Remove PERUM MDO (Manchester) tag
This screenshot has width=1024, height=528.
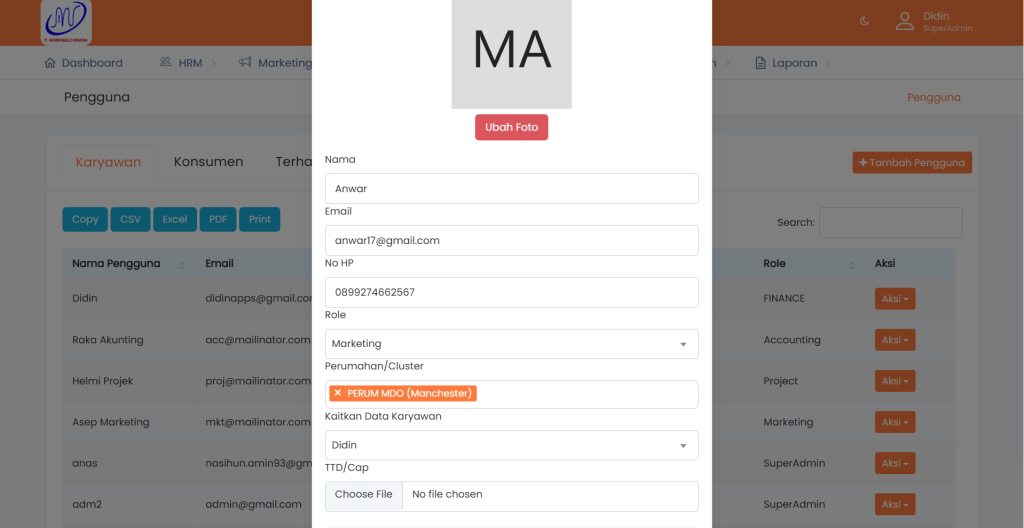(x=338, y=393)
